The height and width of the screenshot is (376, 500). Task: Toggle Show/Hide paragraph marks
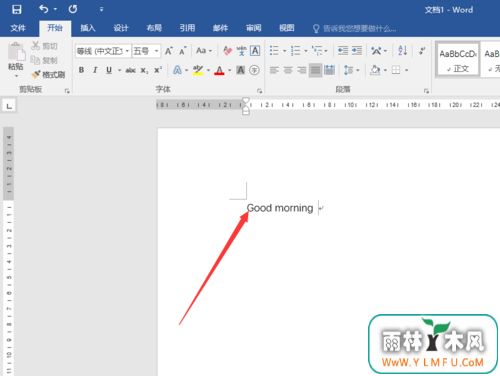click(422, 51)
